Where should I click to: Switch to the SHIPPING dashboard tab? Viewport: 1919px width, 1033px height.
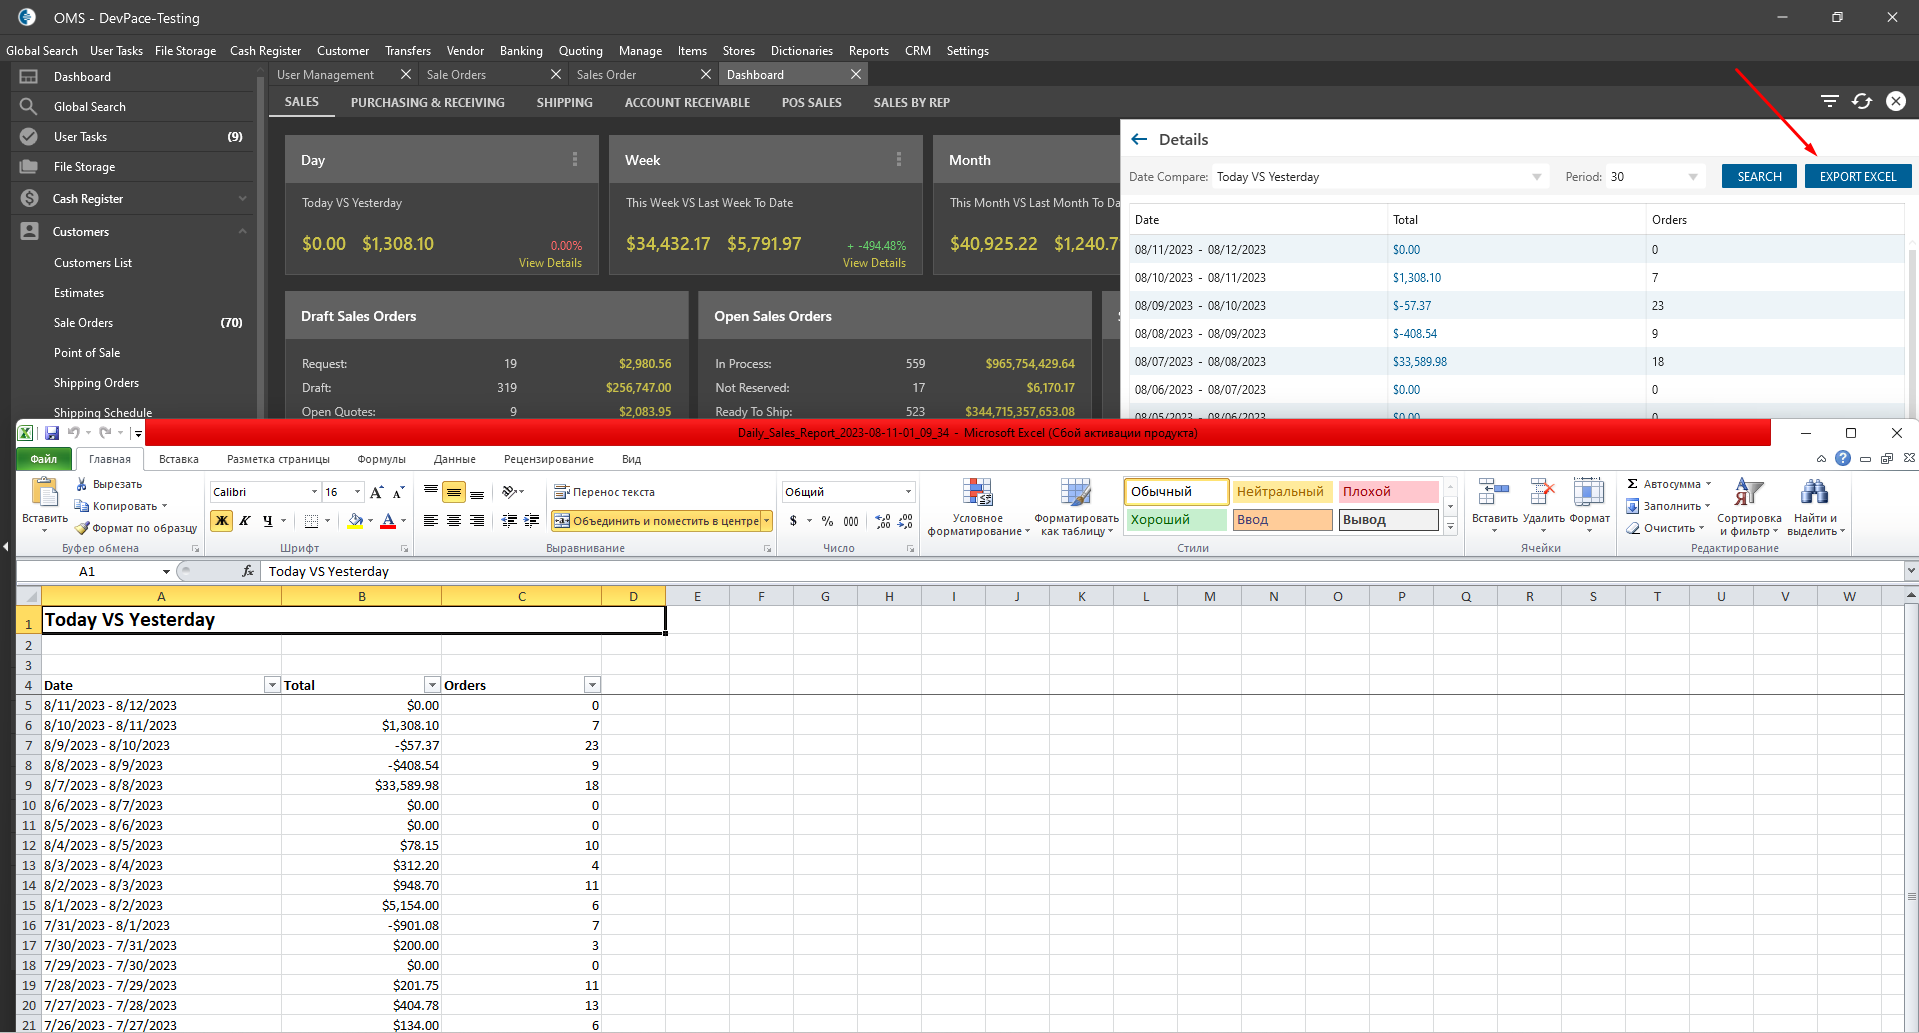point(564,102)
